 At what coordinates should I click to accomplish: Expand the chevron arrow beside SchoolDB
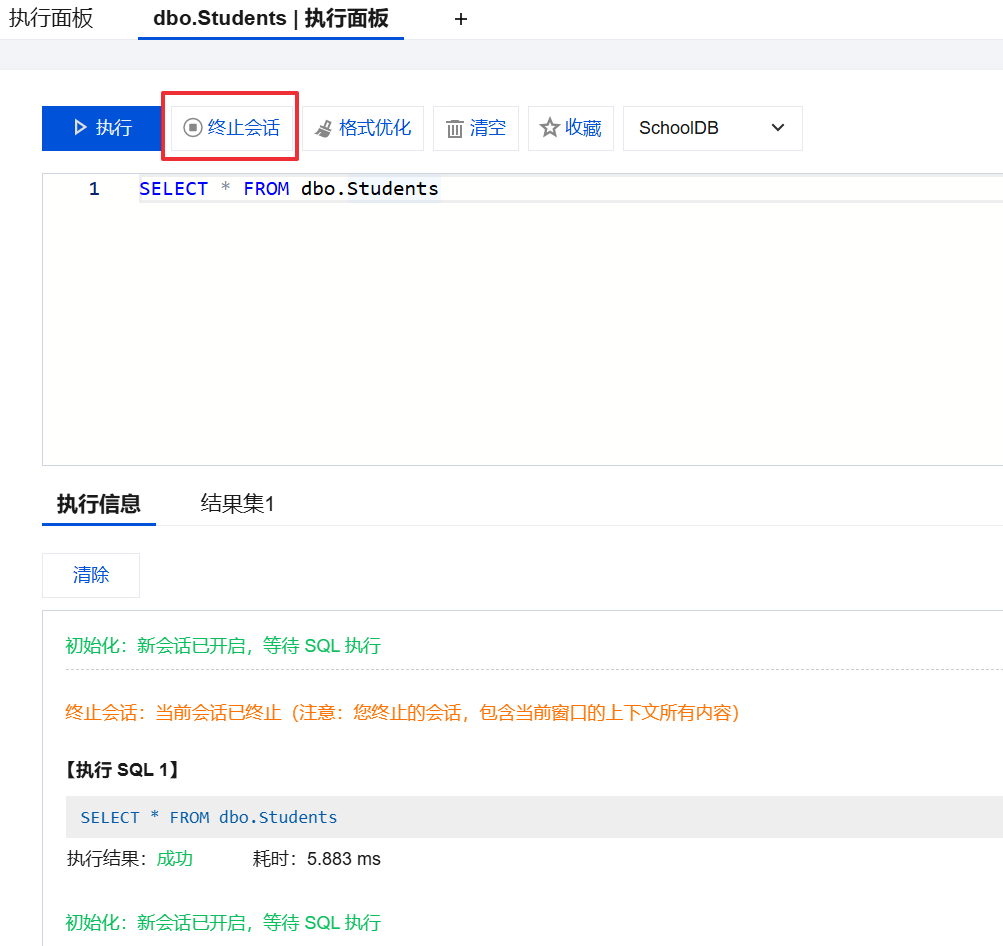pyautogui.click(x=778, y=128)
